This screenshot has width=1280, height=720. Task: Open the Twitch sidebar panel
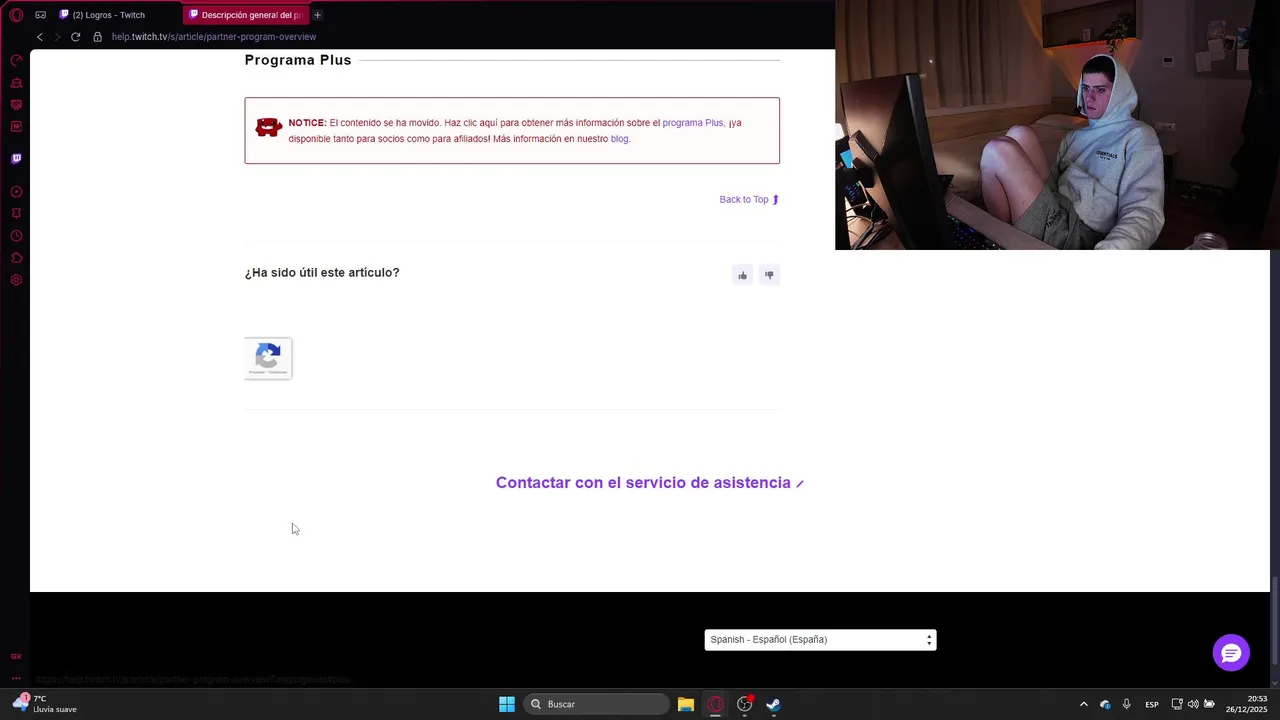16,158
